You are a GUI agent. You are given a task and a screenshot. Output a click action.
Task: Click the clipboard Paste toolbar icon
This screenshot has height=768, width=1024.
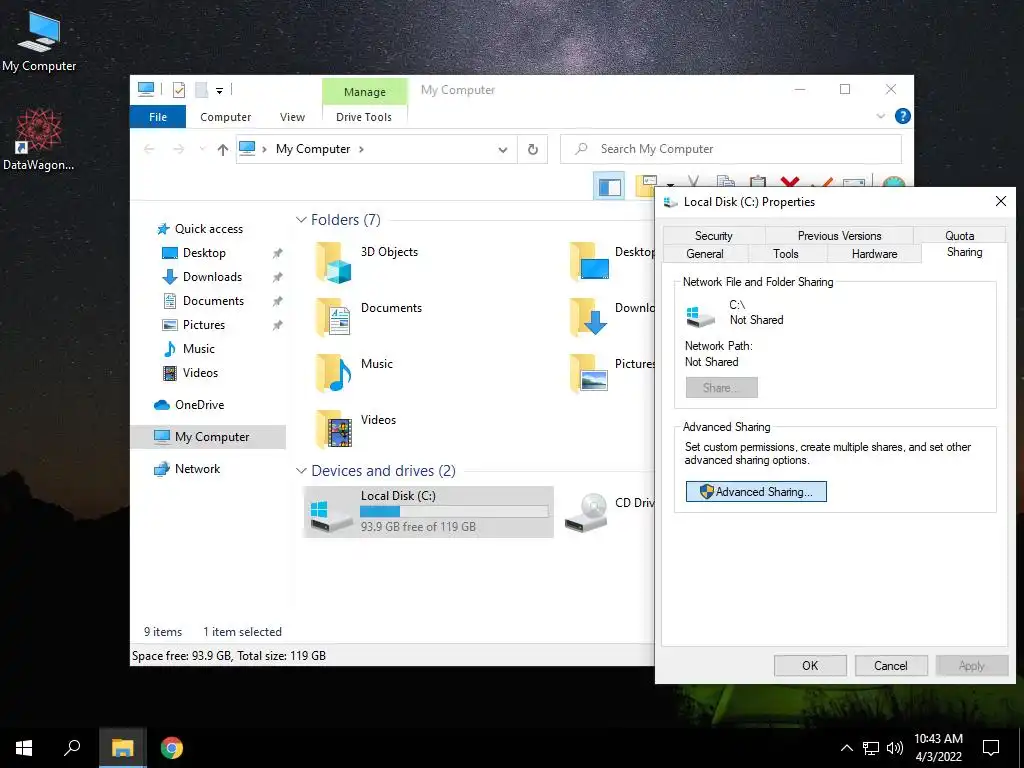pos(758,183)
